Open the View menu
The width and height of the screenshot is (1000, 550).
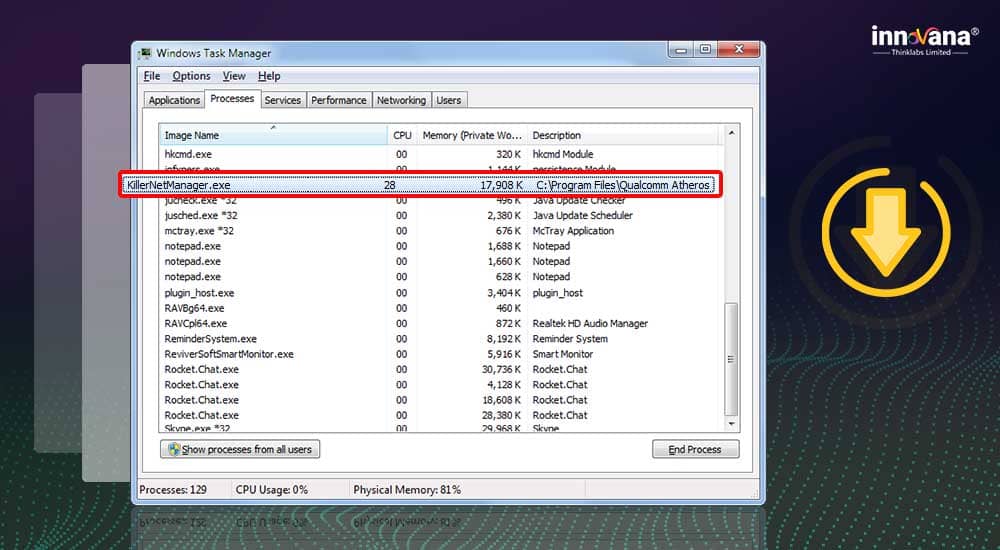click(234, 76)
